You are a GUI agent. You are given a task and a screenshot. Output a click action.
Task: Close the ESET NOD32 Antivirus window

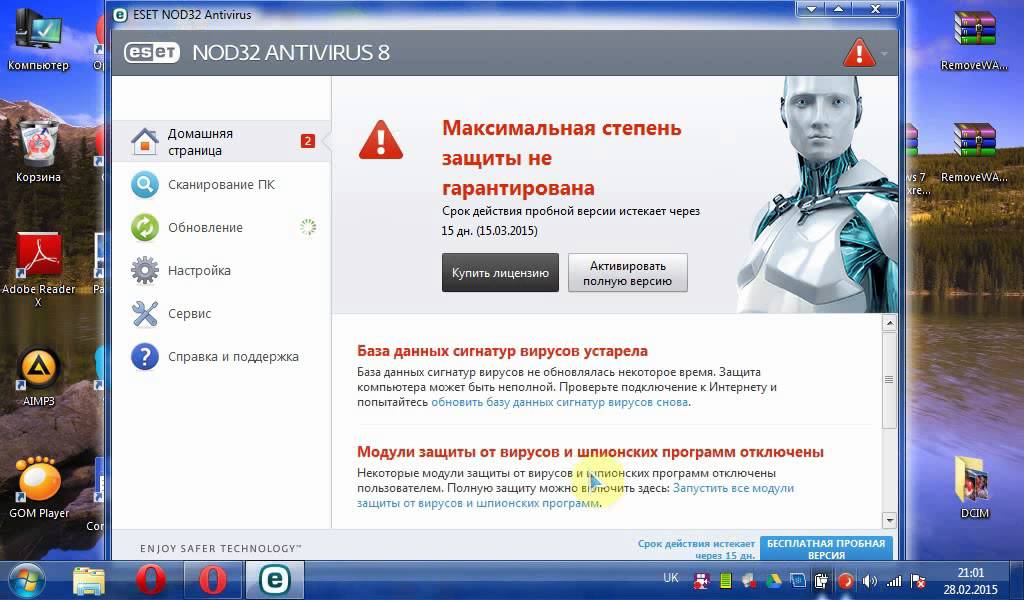coord(876,9)
